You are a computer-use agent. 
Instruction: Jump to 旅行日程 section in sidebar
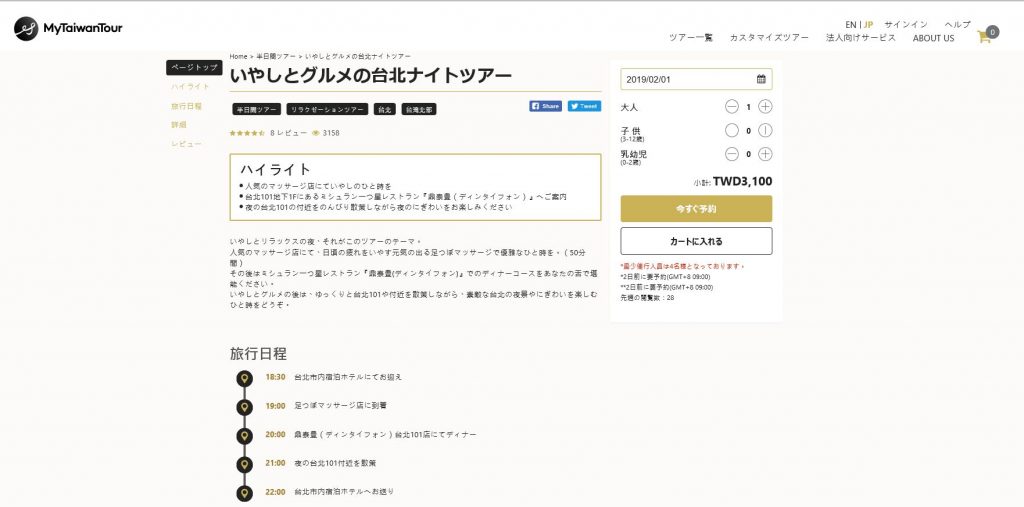[x=186, y=106]
